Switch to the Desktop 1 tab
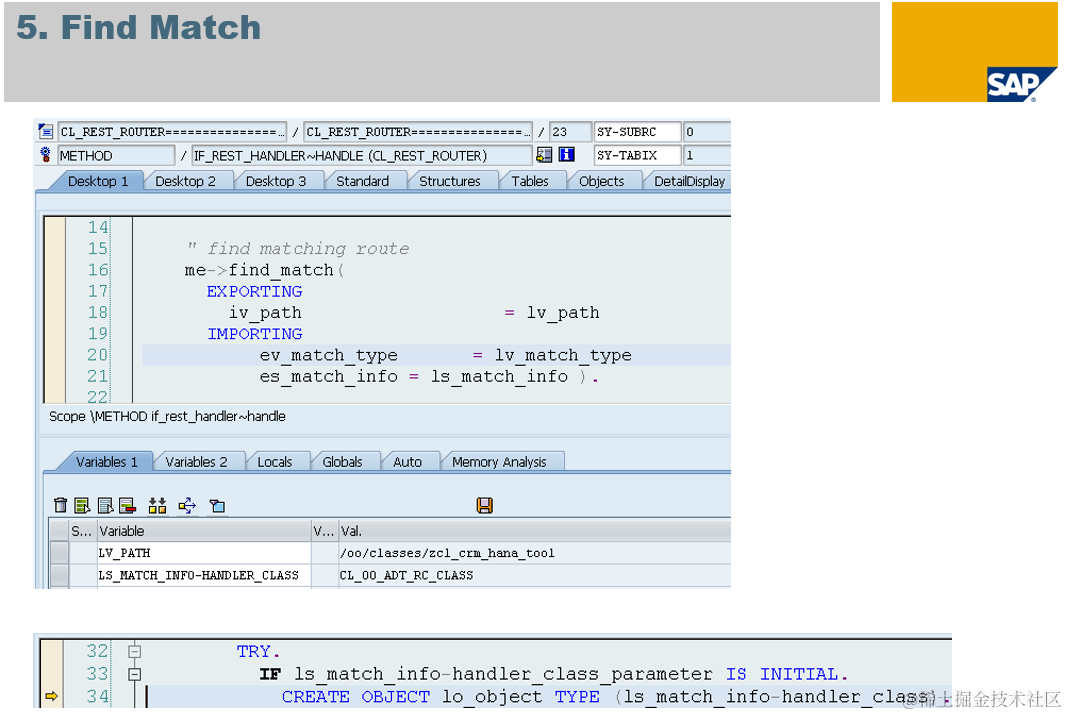The image size is (1068, 716). pyautogui.click(x=97, y=181)
